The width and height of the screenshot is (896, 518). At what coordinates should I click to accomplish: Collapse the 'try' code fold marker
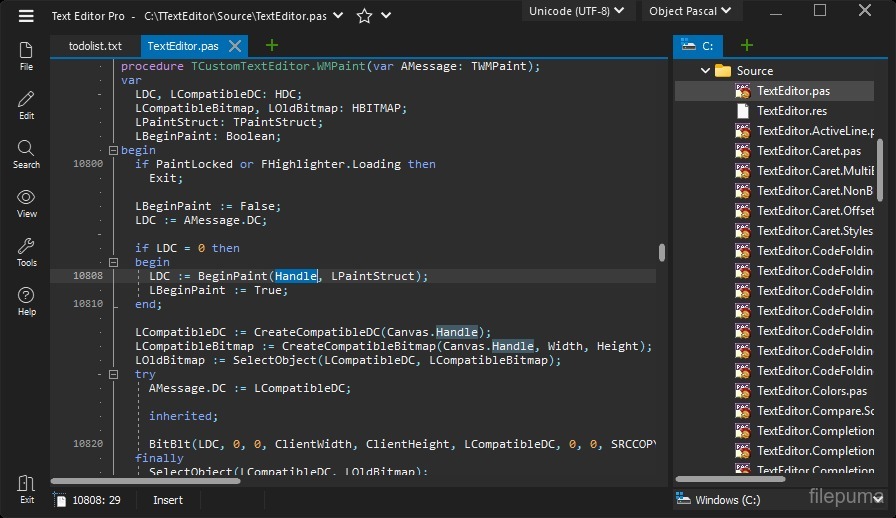pyautogui.click(x=113, y=374)
